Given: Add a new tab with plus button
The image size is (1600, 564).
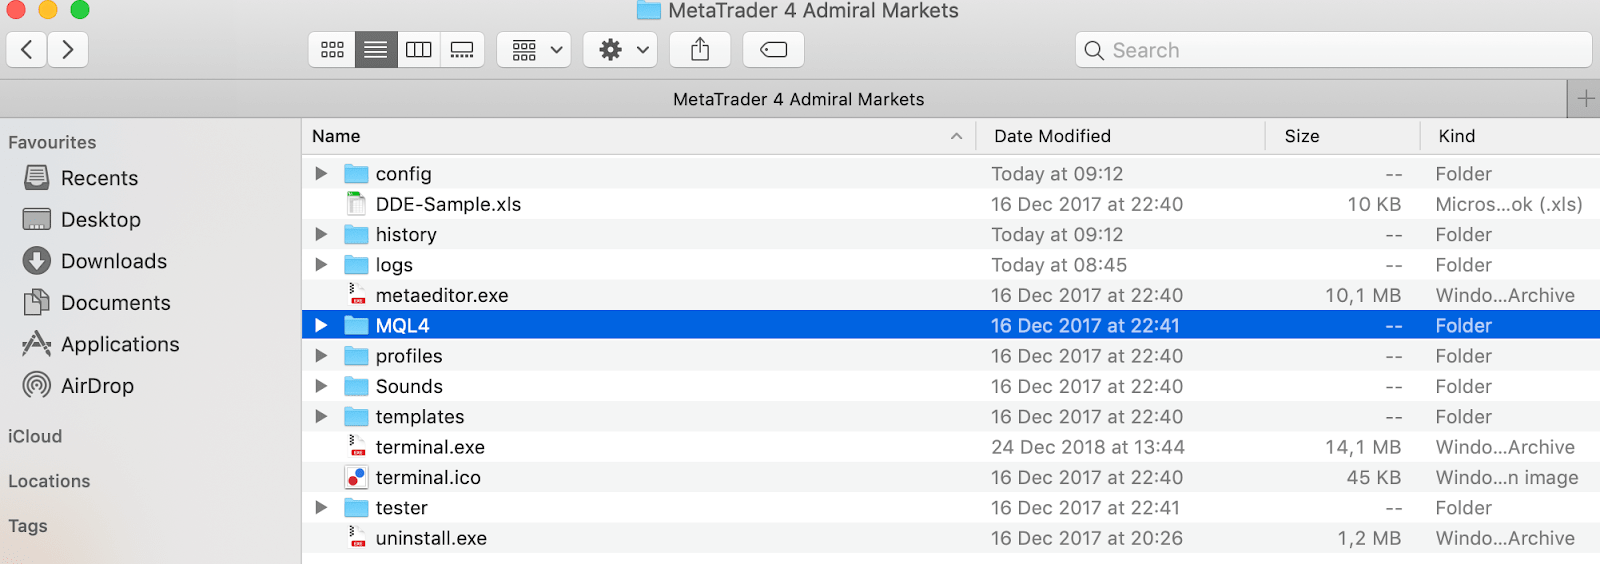Looking at the screenshot, I should click(x=1585, y=98).
